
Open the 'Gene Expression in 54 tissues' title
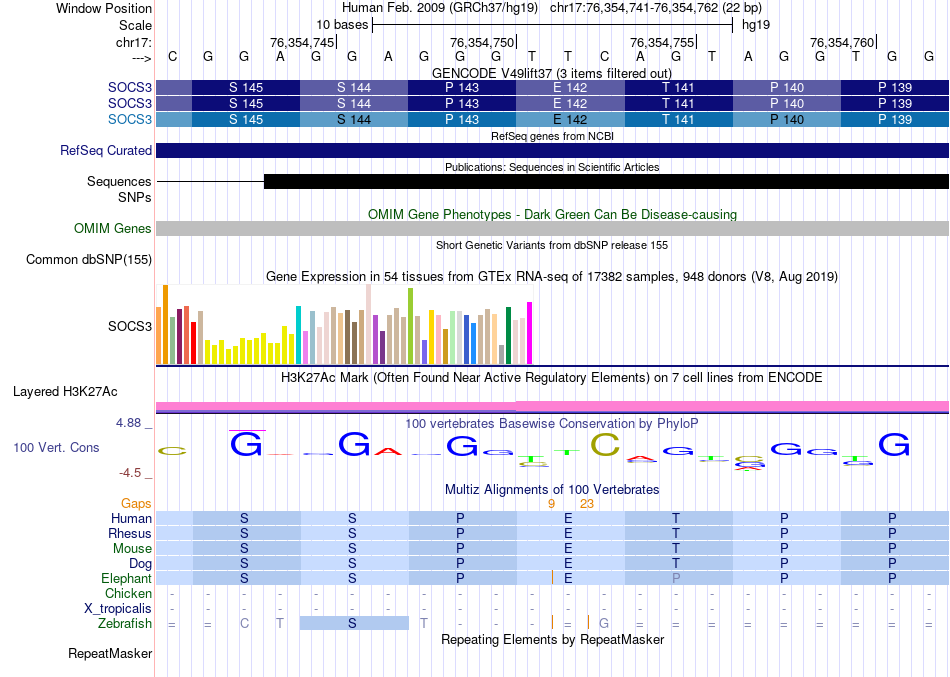click(552, 277)
